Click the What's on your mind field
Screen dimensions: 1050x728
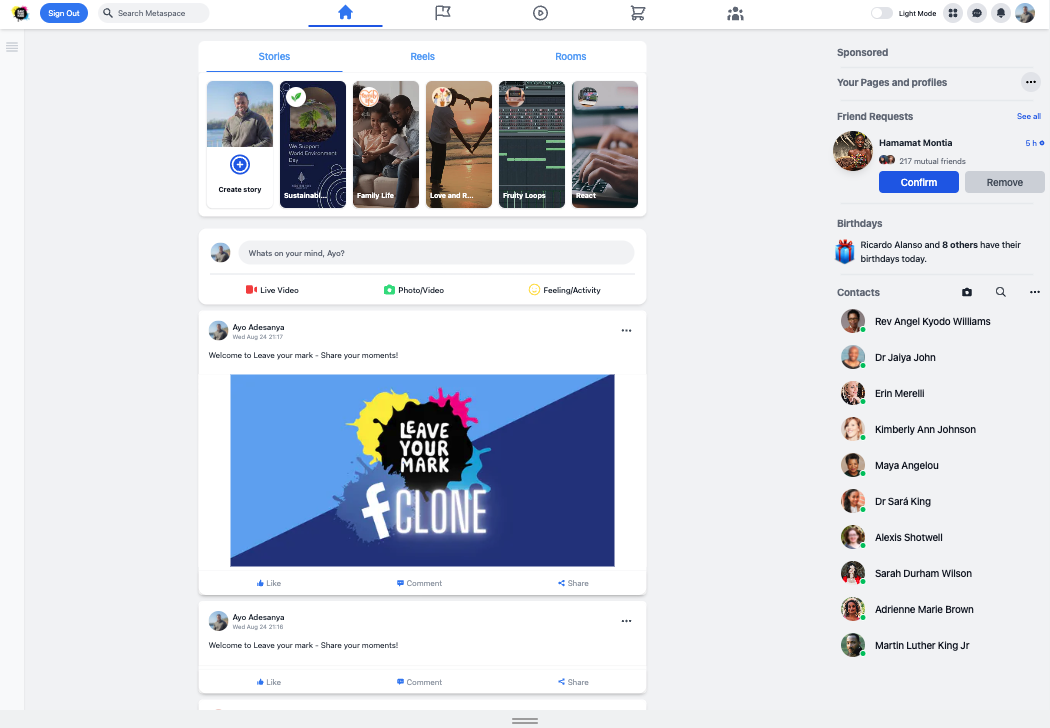click(x=436, y=253)
